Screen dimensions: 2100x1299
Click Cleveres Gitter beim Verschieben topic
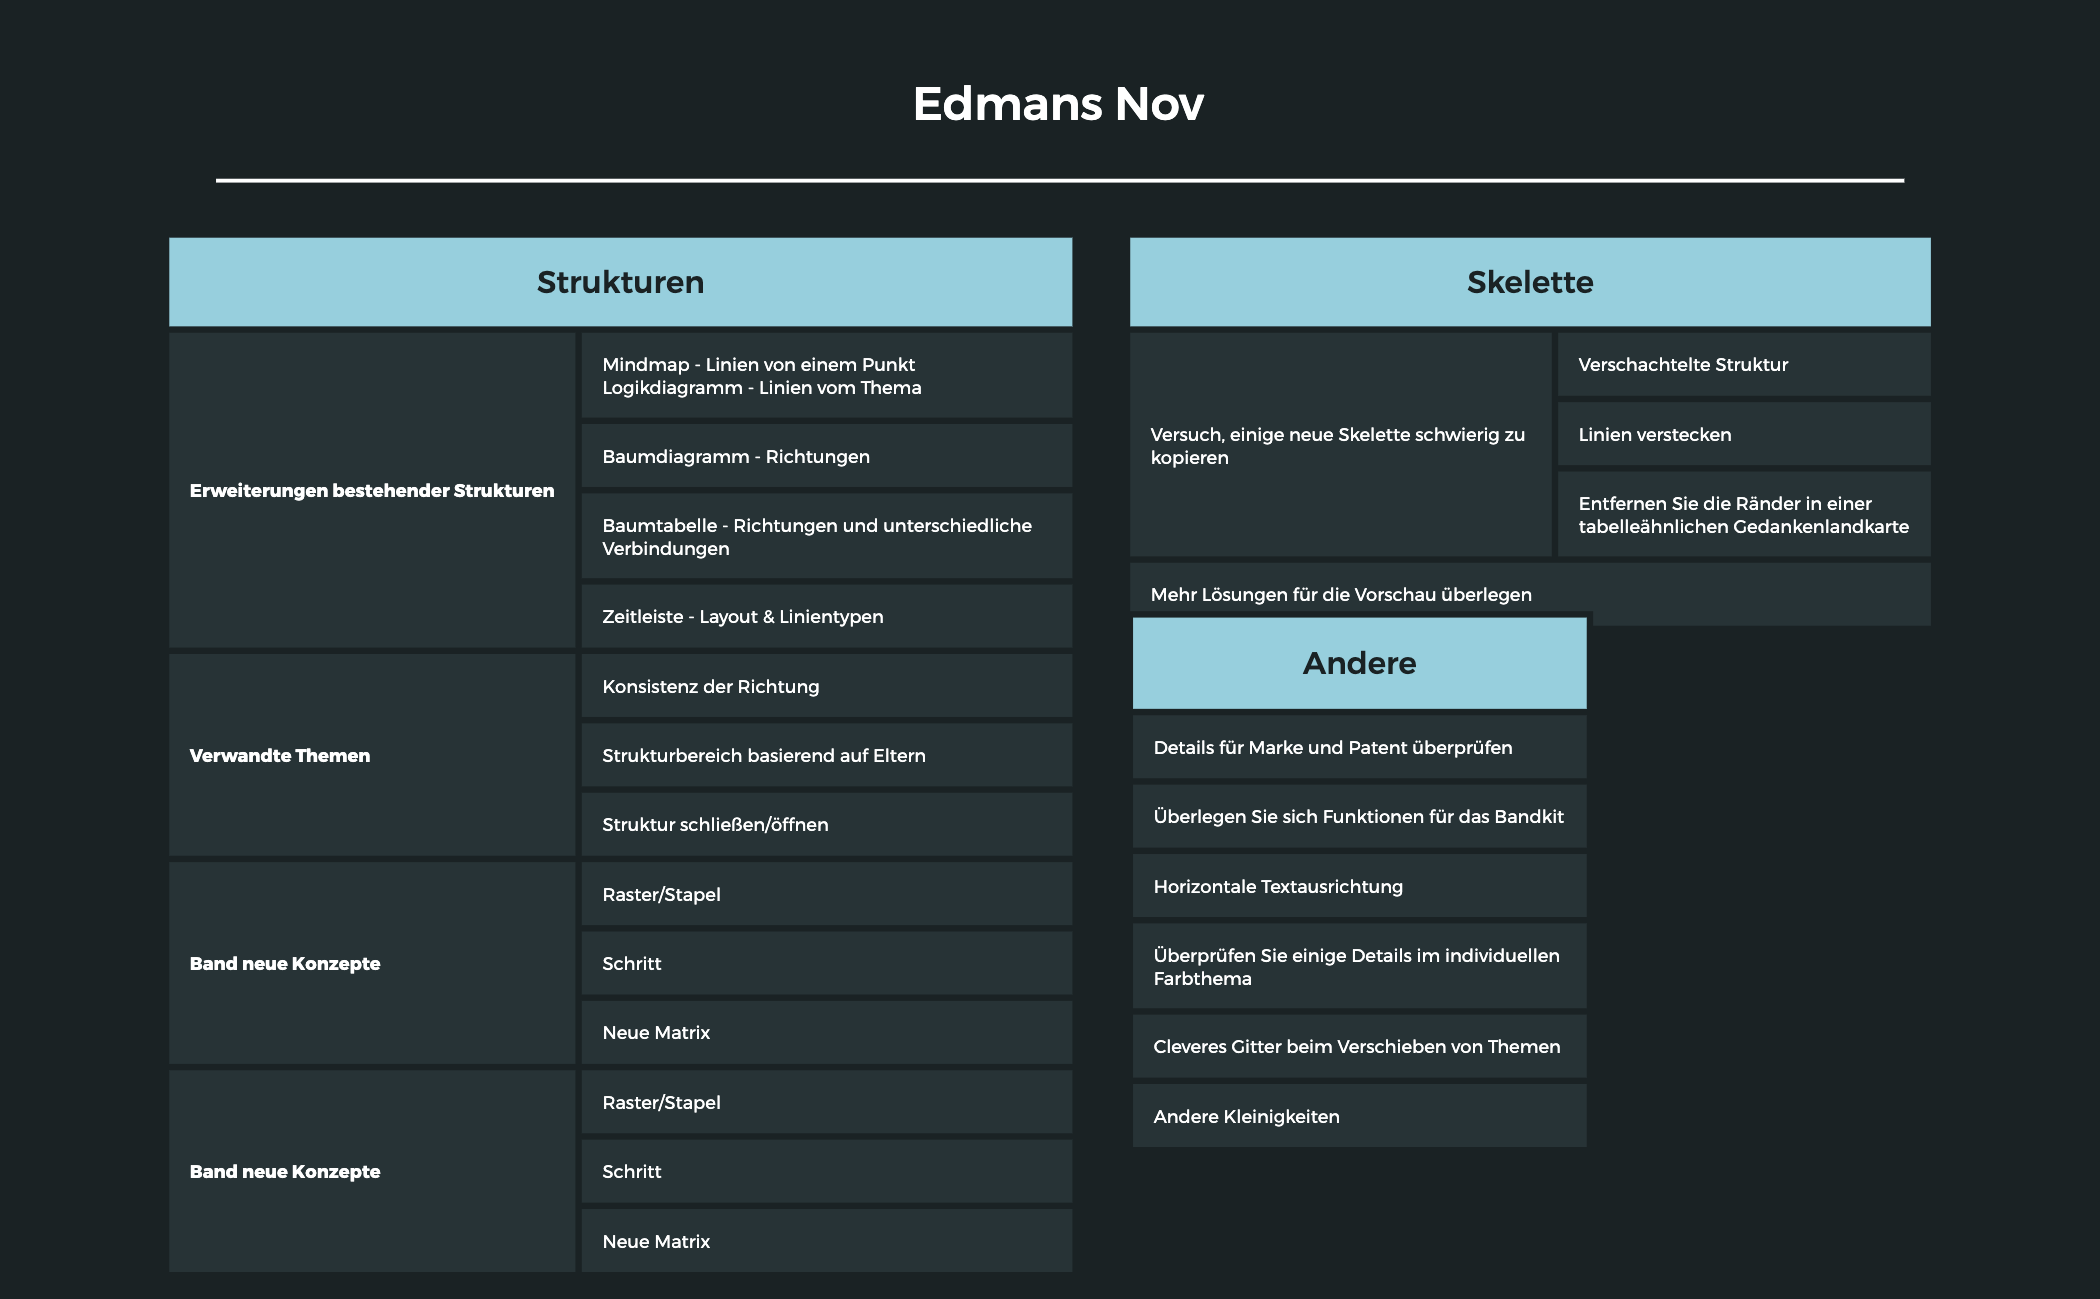tap(1359, 1046)
